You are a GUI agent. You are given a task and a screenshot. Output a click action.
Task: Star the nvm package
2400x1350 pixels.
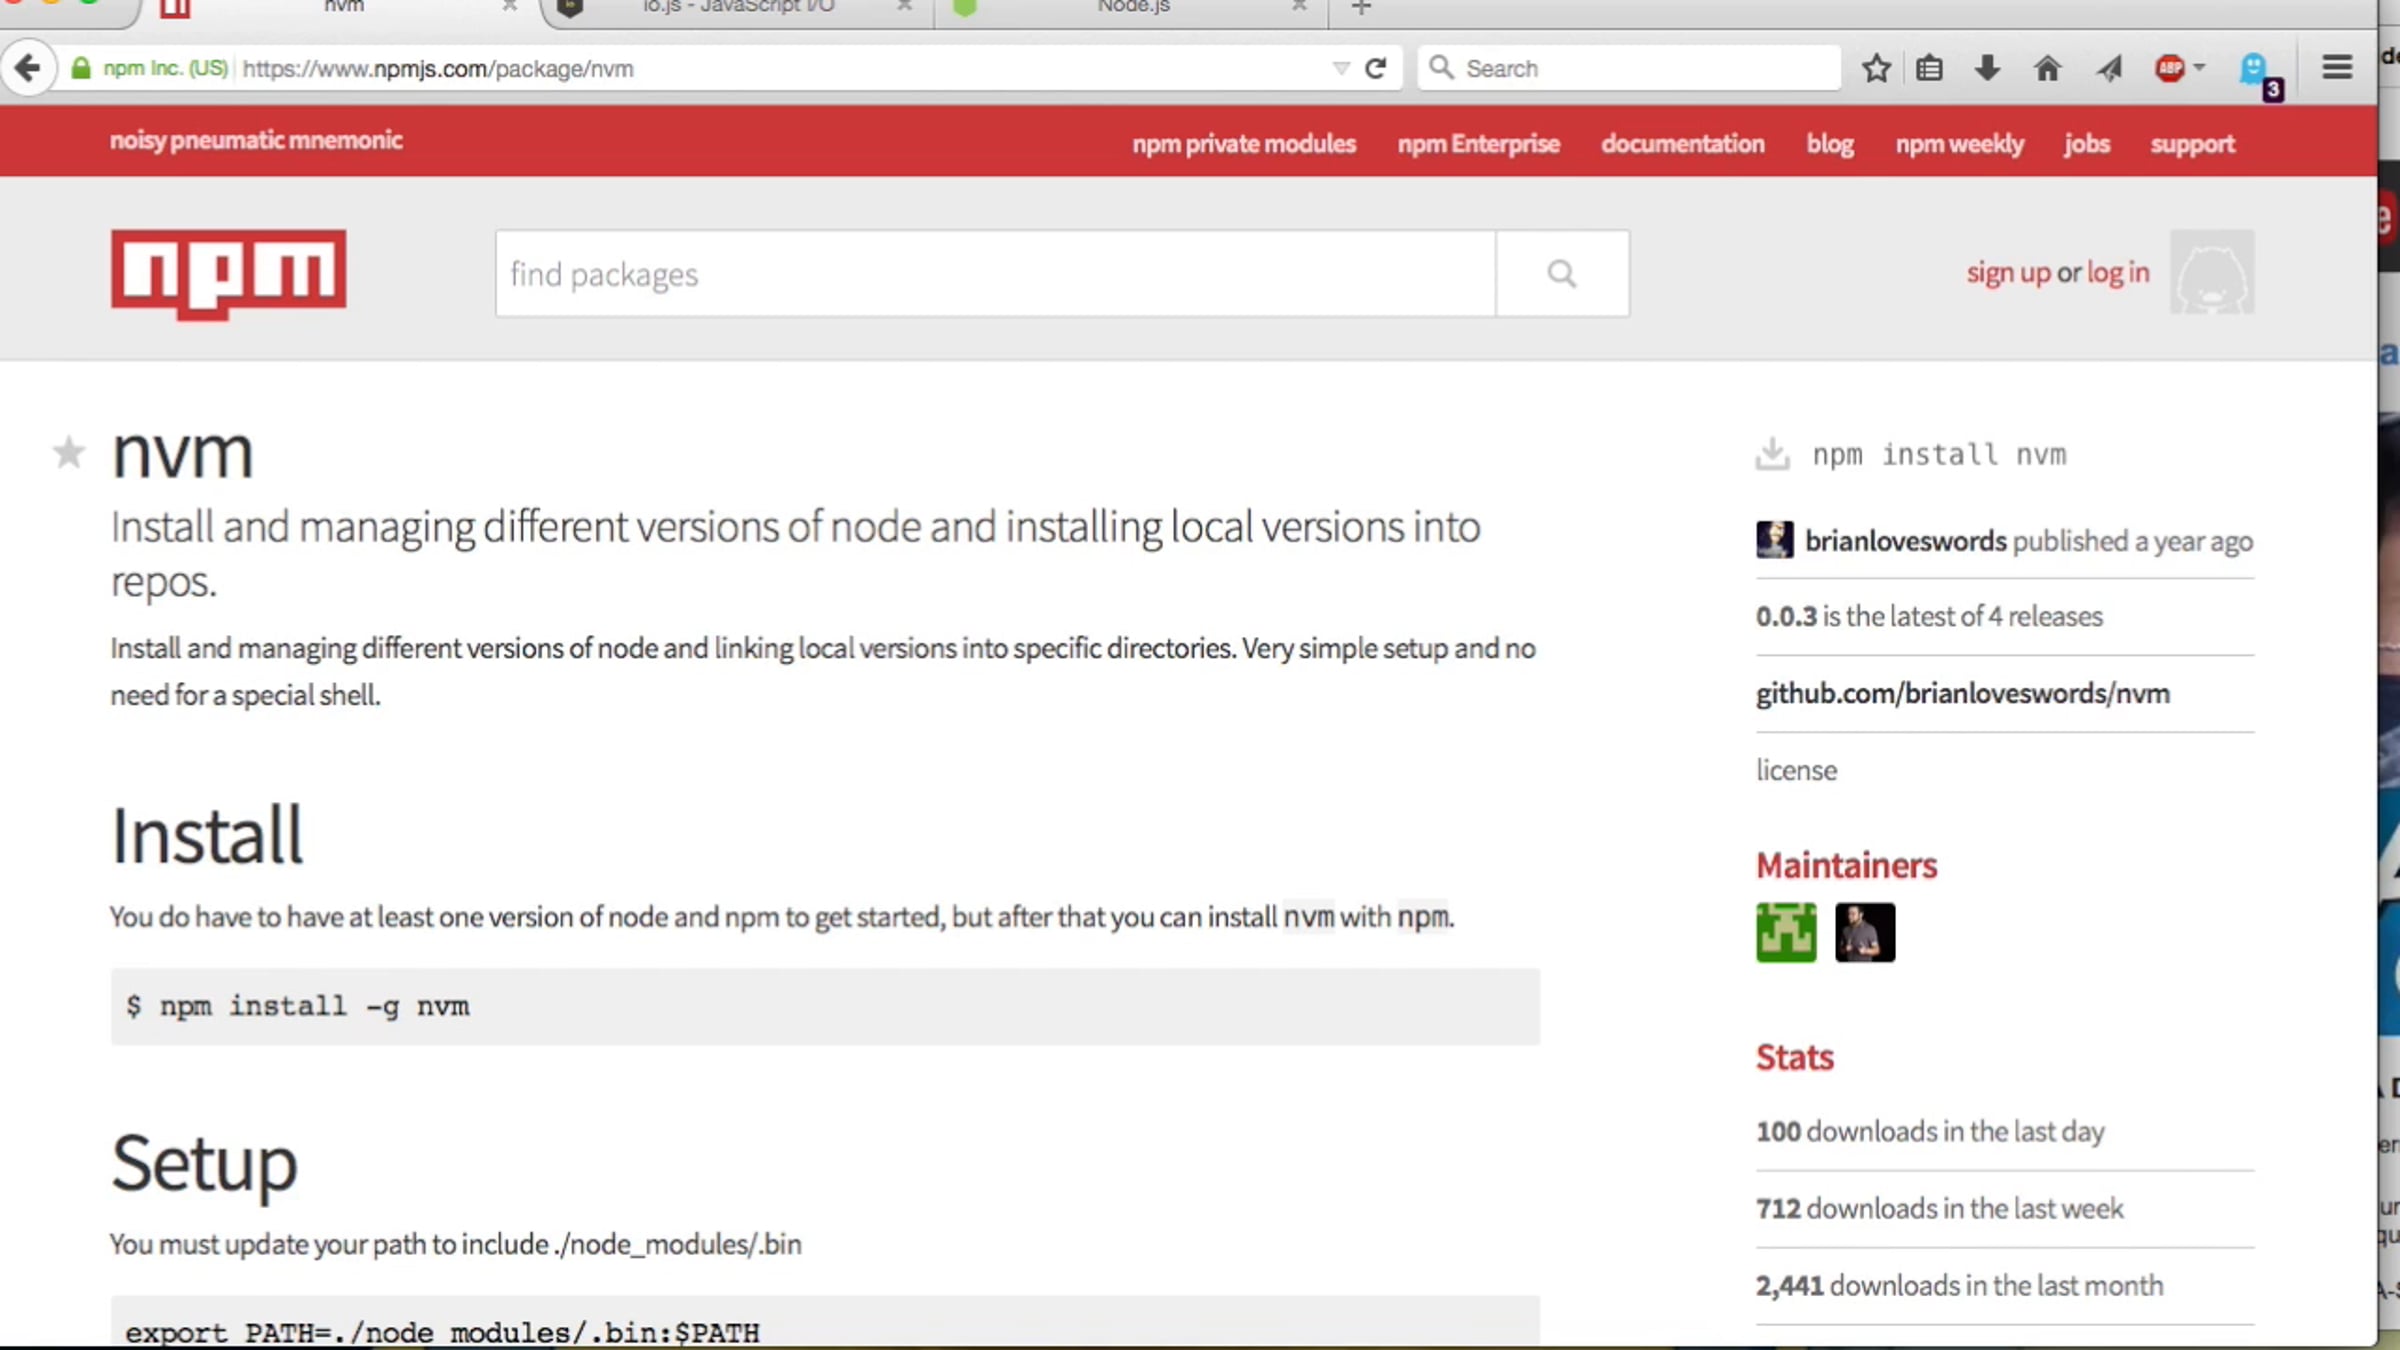coord(68,453)
